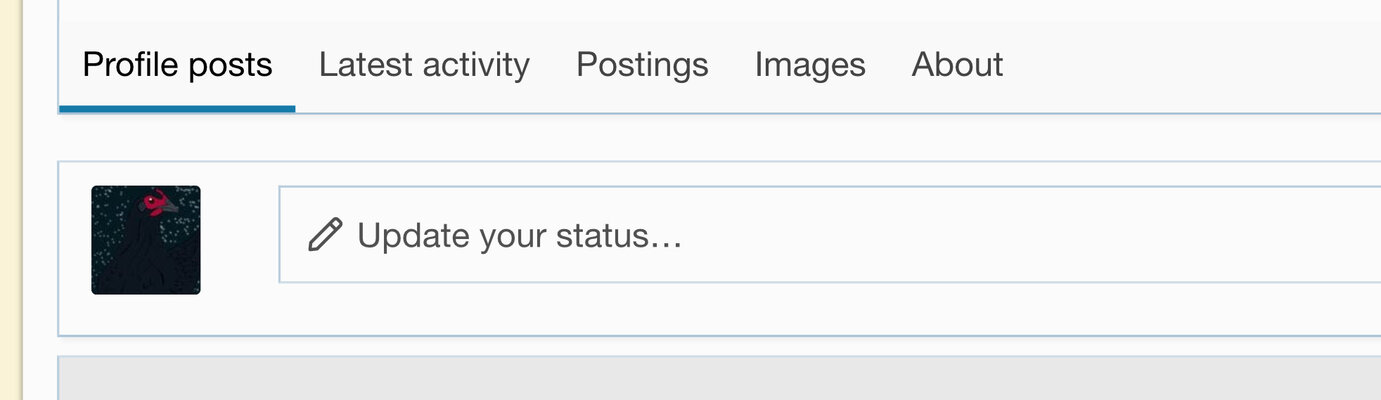View the user's latest activity
The width and height of the screenshot is (1381, 400).
pyautogui.click(x=424, y=65)
